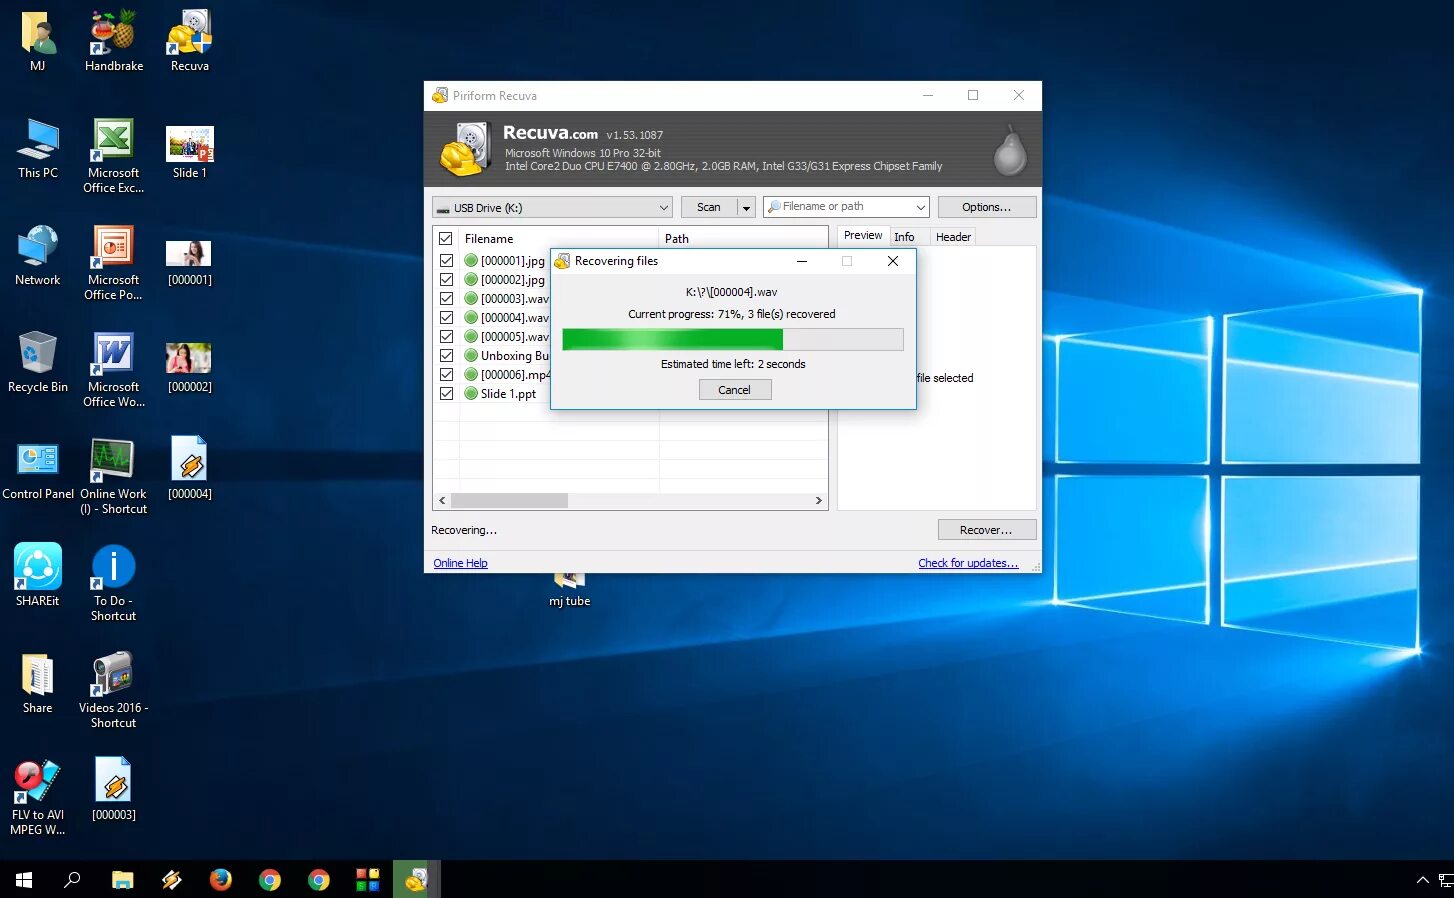Open Videos 2016 shortcut
Viewport: 1454px width, 898px height.
pyautogui.click(x=114, y=690)
